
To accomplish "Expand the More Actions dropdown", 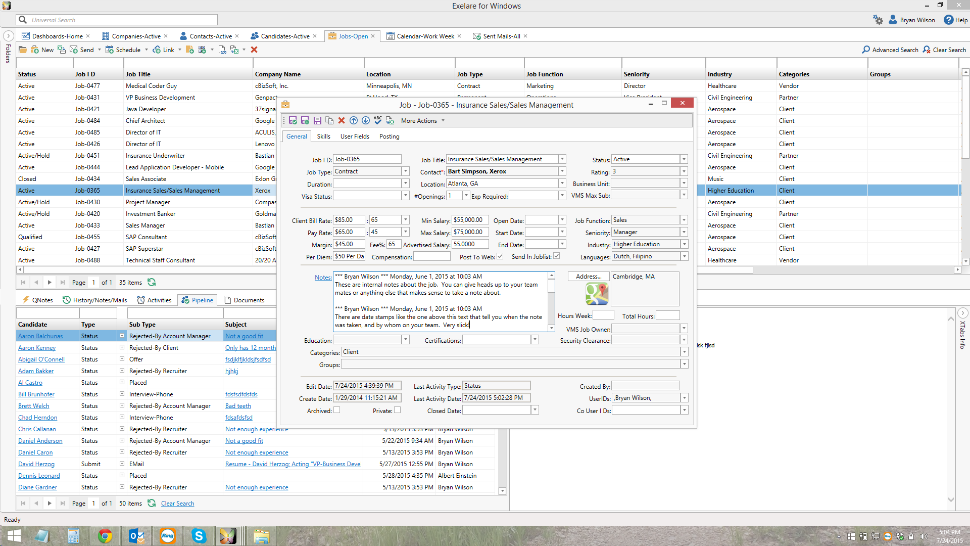I will [x=422, y=121].
